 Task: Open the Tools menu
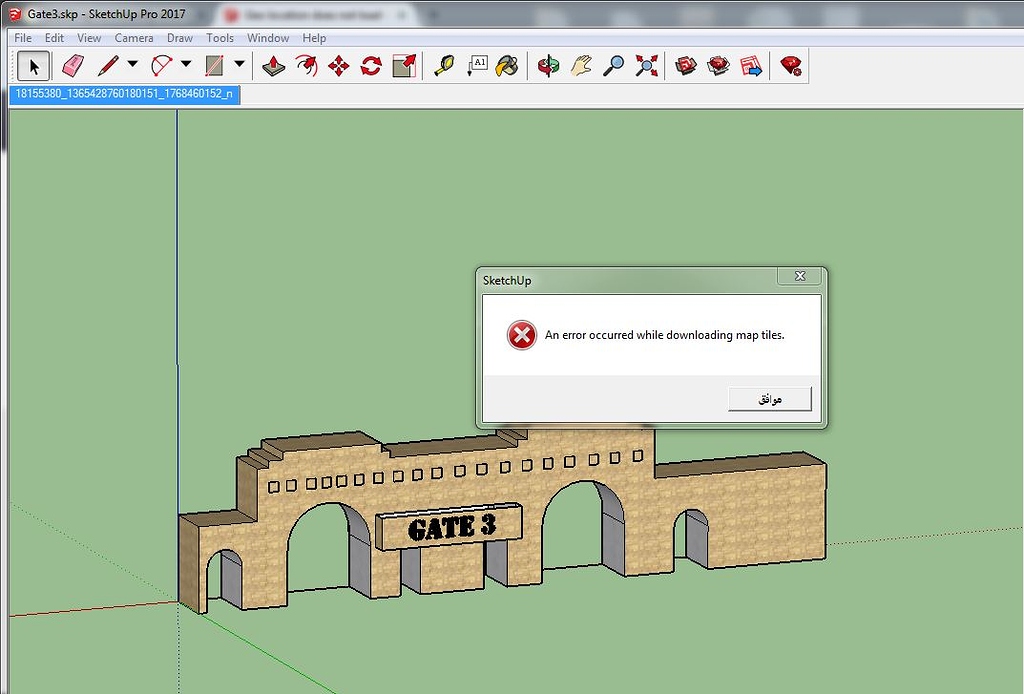pyautogui.click(x=219, y=37)
